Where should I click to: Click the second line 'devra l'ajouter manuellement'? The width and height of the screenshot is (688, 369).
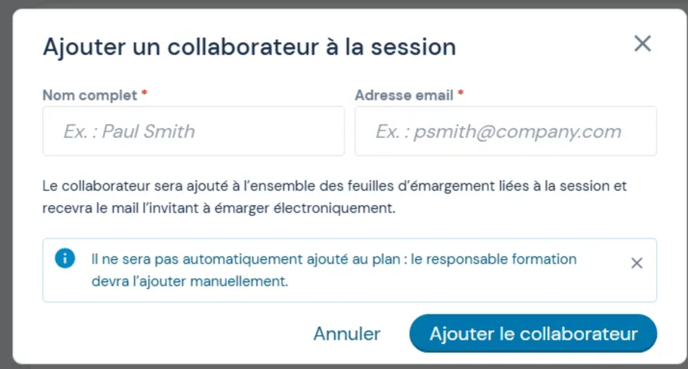(x=190, y=281)
